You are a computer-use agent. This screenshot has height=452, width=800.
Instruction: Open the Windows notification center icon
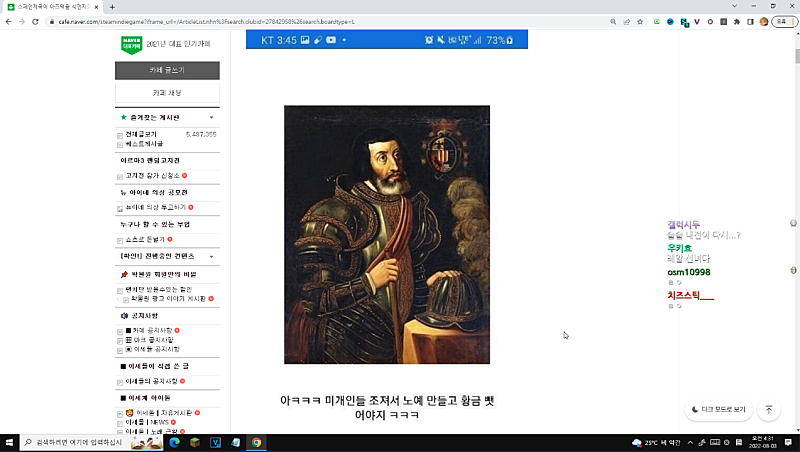[x=788, y=442]
